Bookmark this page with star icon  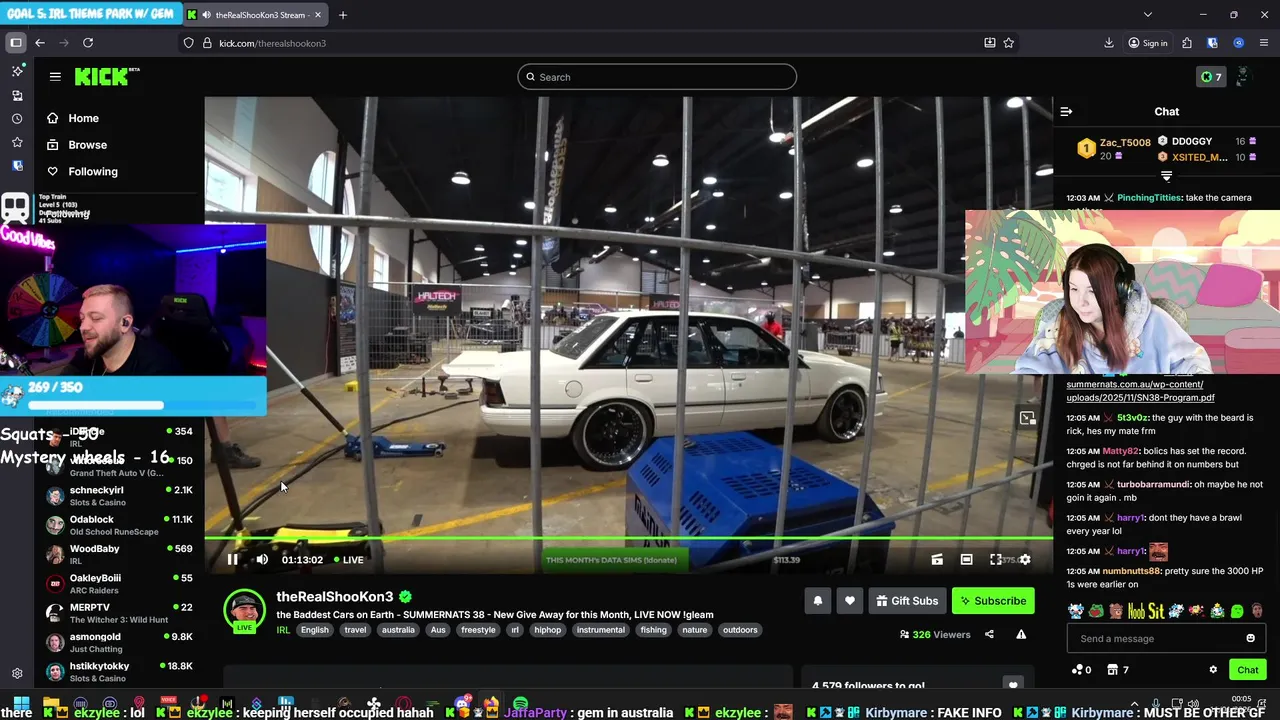coord(1009,43)
